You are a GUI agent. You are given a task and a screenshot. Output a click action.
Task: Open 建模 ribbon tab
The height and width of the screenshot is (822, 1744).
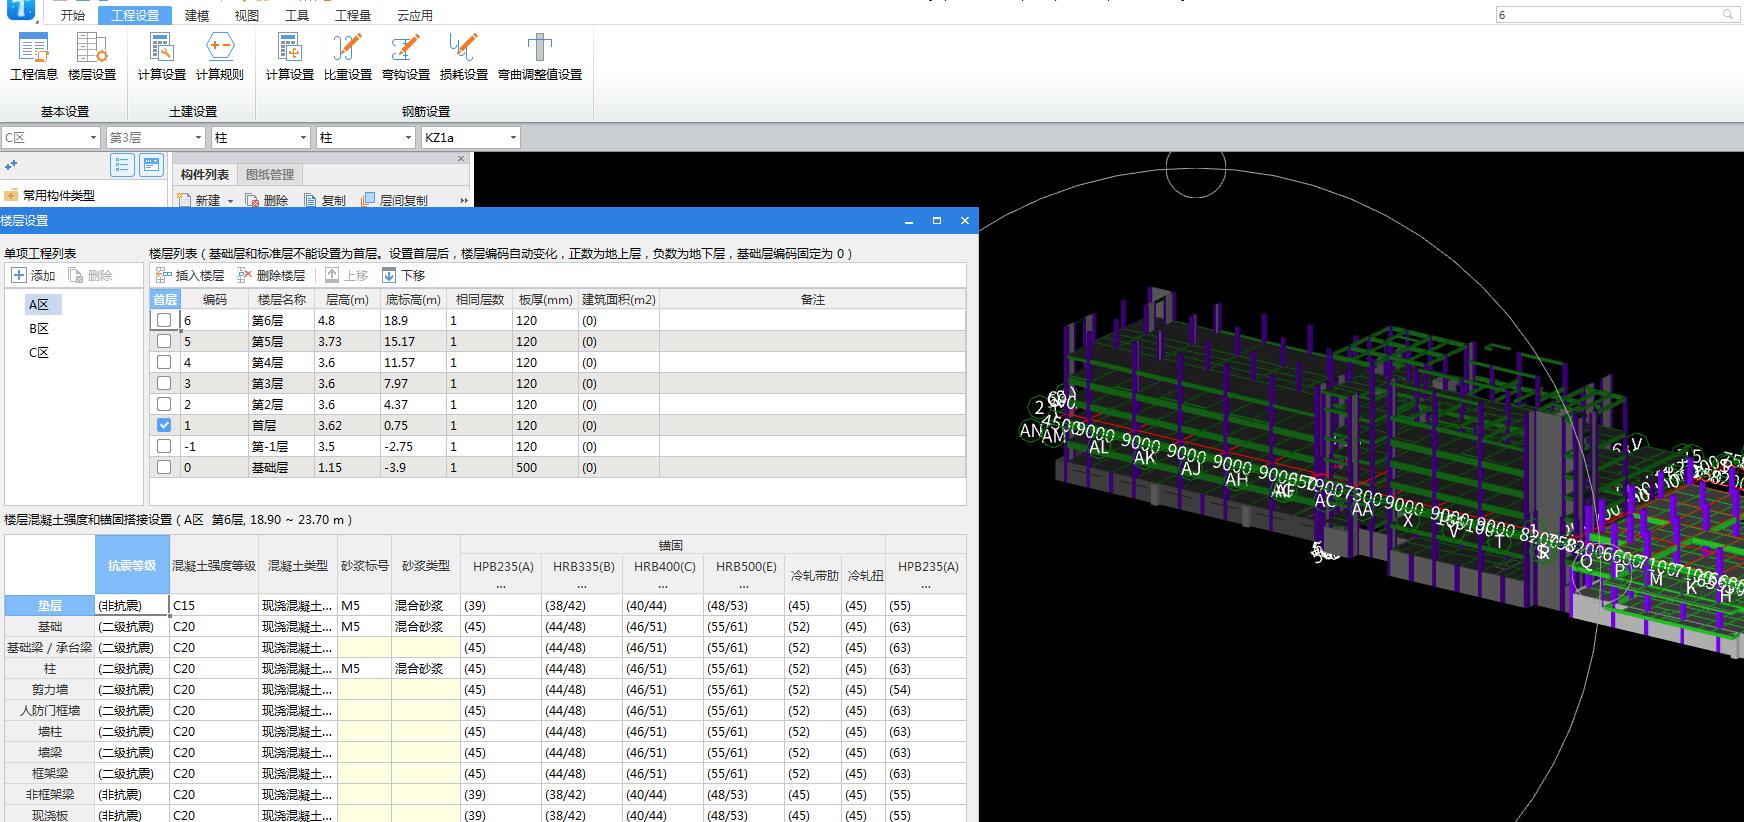[197, 15]
